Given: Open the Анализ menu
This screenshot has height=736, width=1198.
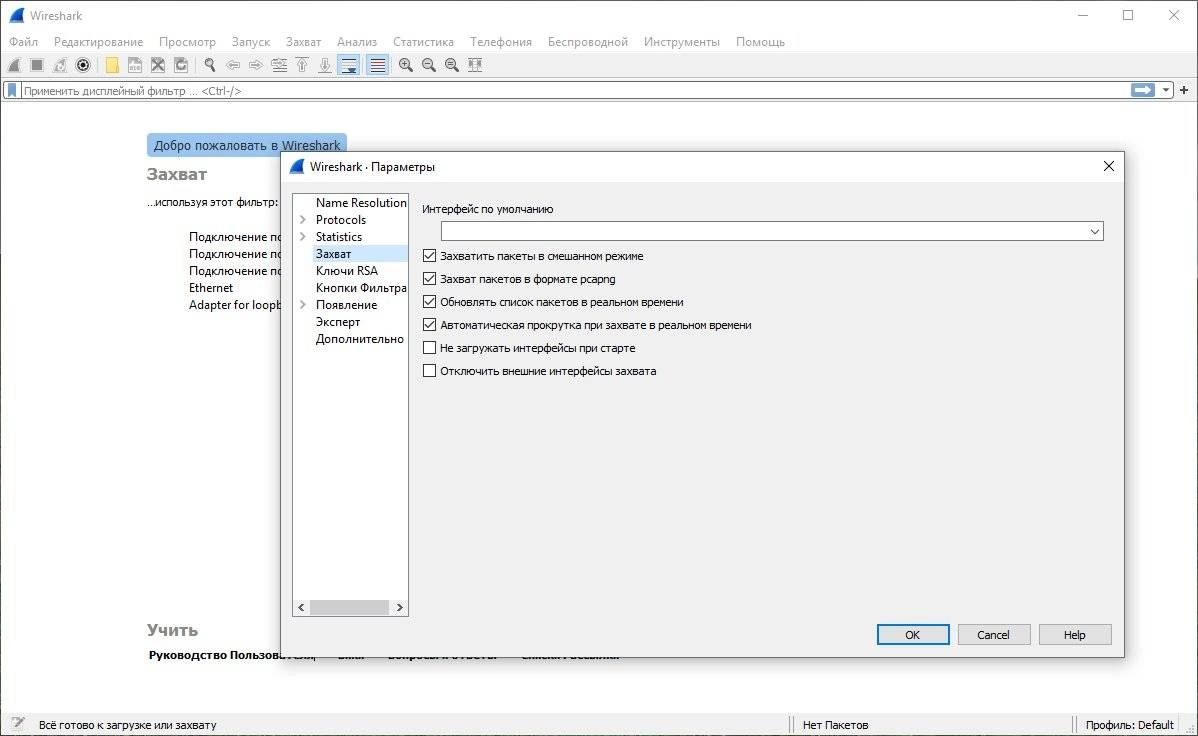Looking at the screenshot, I should coord(357,41).
